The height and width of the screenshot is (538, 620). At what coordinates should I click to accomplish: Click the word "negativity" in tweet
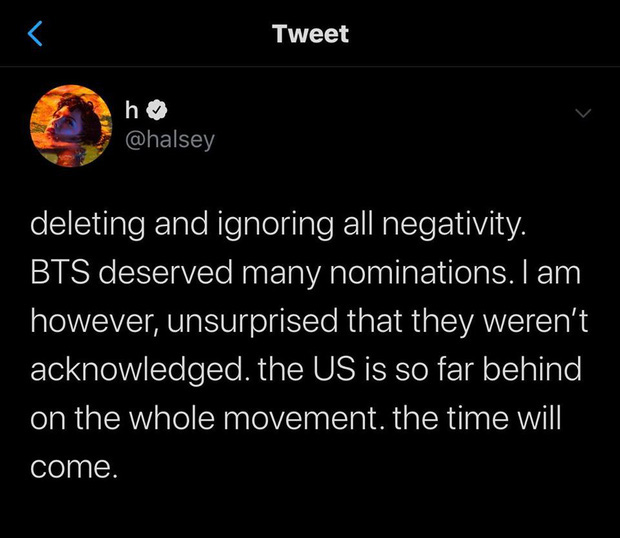pos(454,224)
